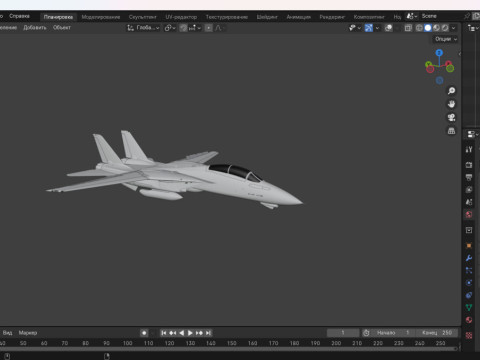Open the Композитинг workspace tab
The width and height of the screenshot is (480, 360).
point(369,17)
